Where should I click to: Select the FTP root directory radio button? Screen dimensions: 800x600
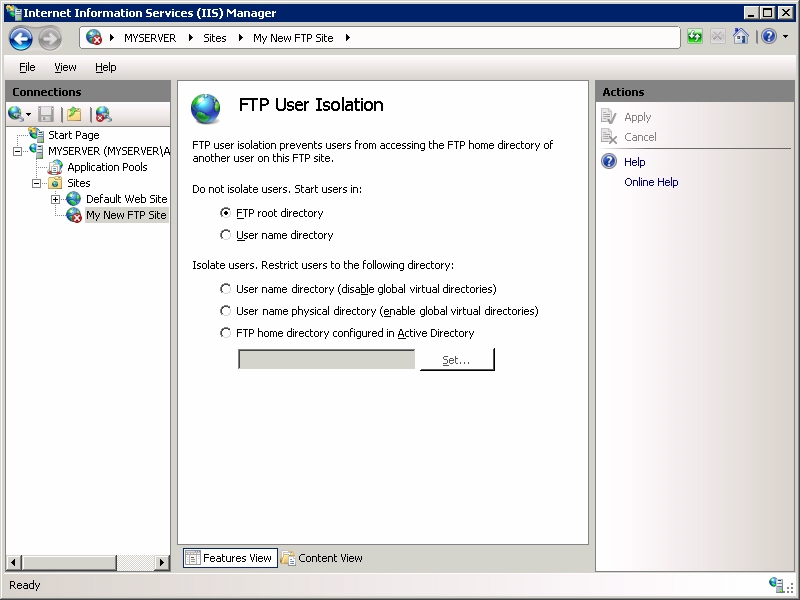pyautogui.click(x=225, y=212)
